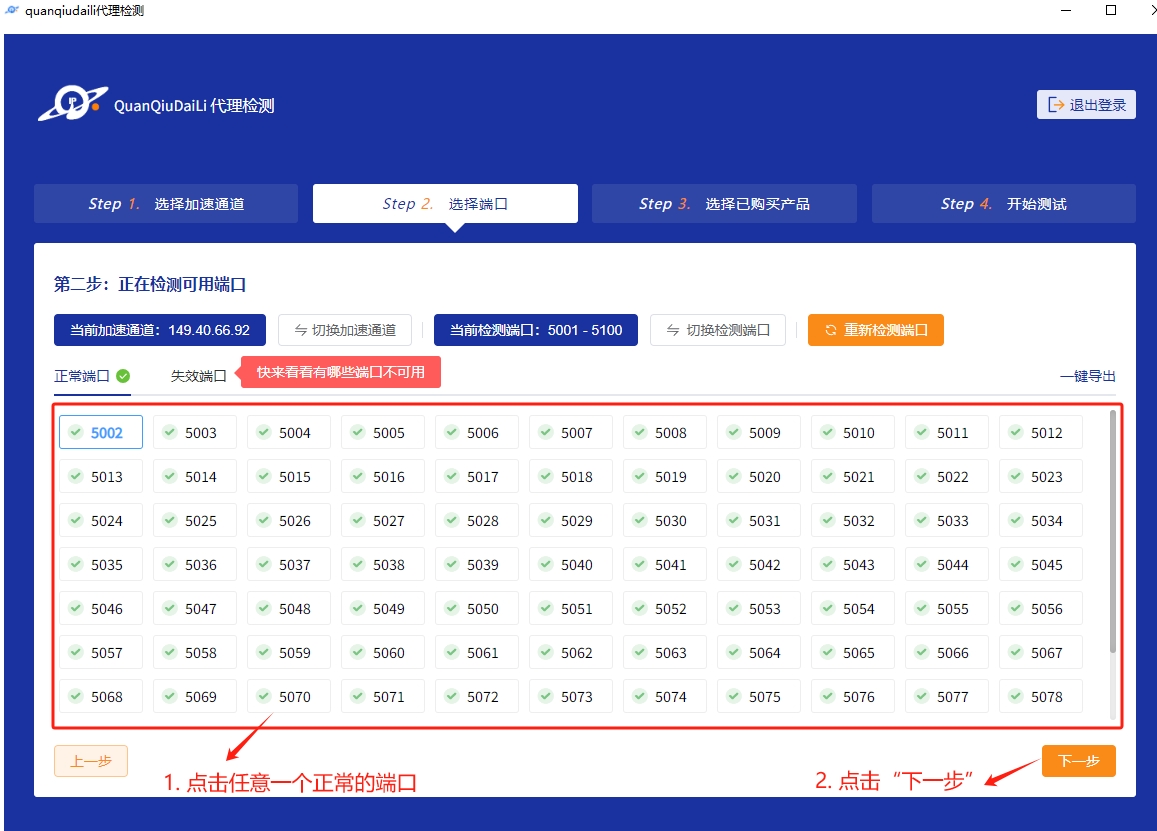Screen dimensions: 1157x831
Task: Click the QuanQiuDaiLi planet logo icon
Action: [72, 103]
